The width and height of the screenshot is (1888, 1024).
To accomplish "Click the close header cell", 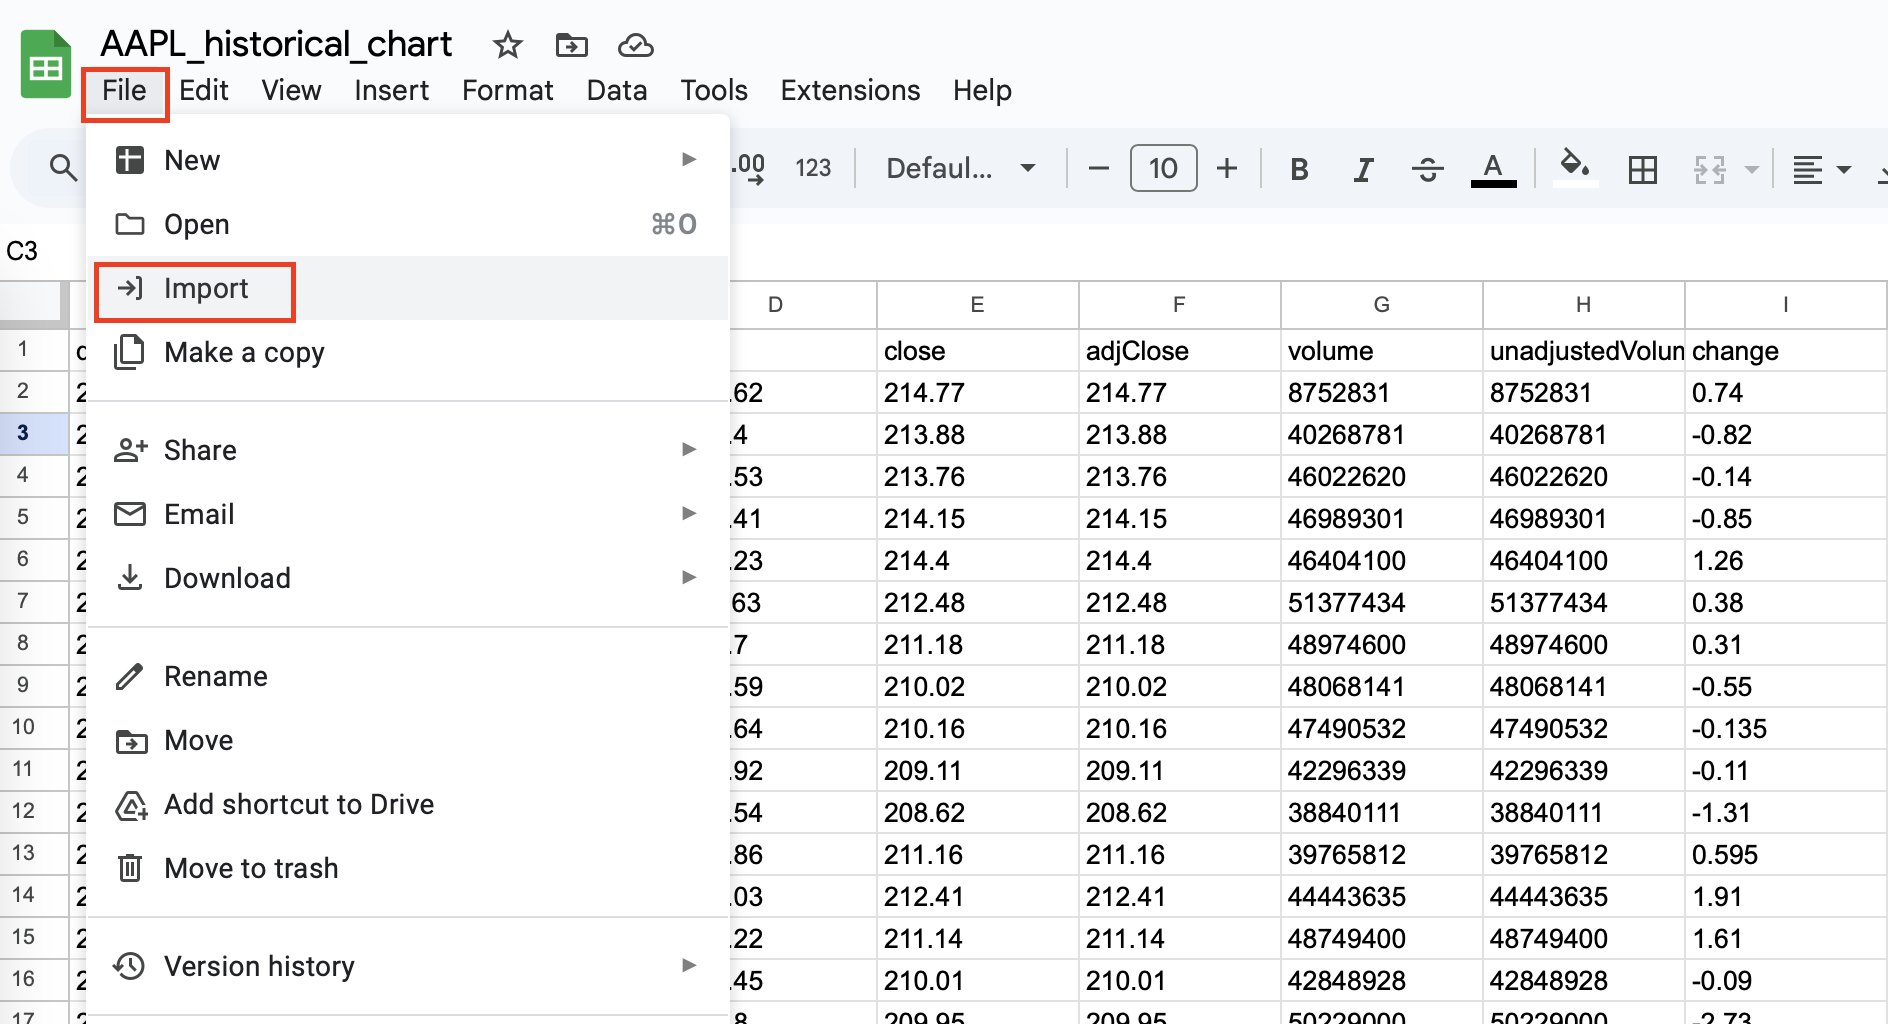I will pyautogui.click(x=977, y=351).
